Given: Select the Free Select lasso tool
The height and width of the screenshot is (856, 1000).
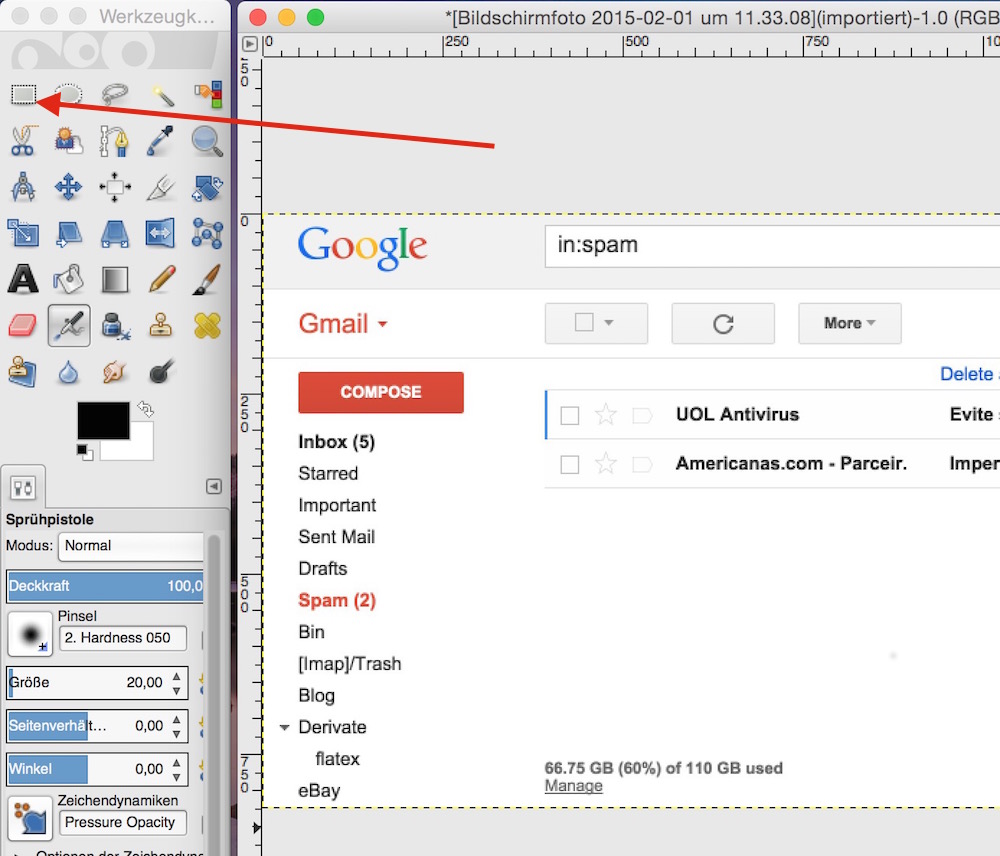Looking at the screenshot, I should [x=115, y=95].
